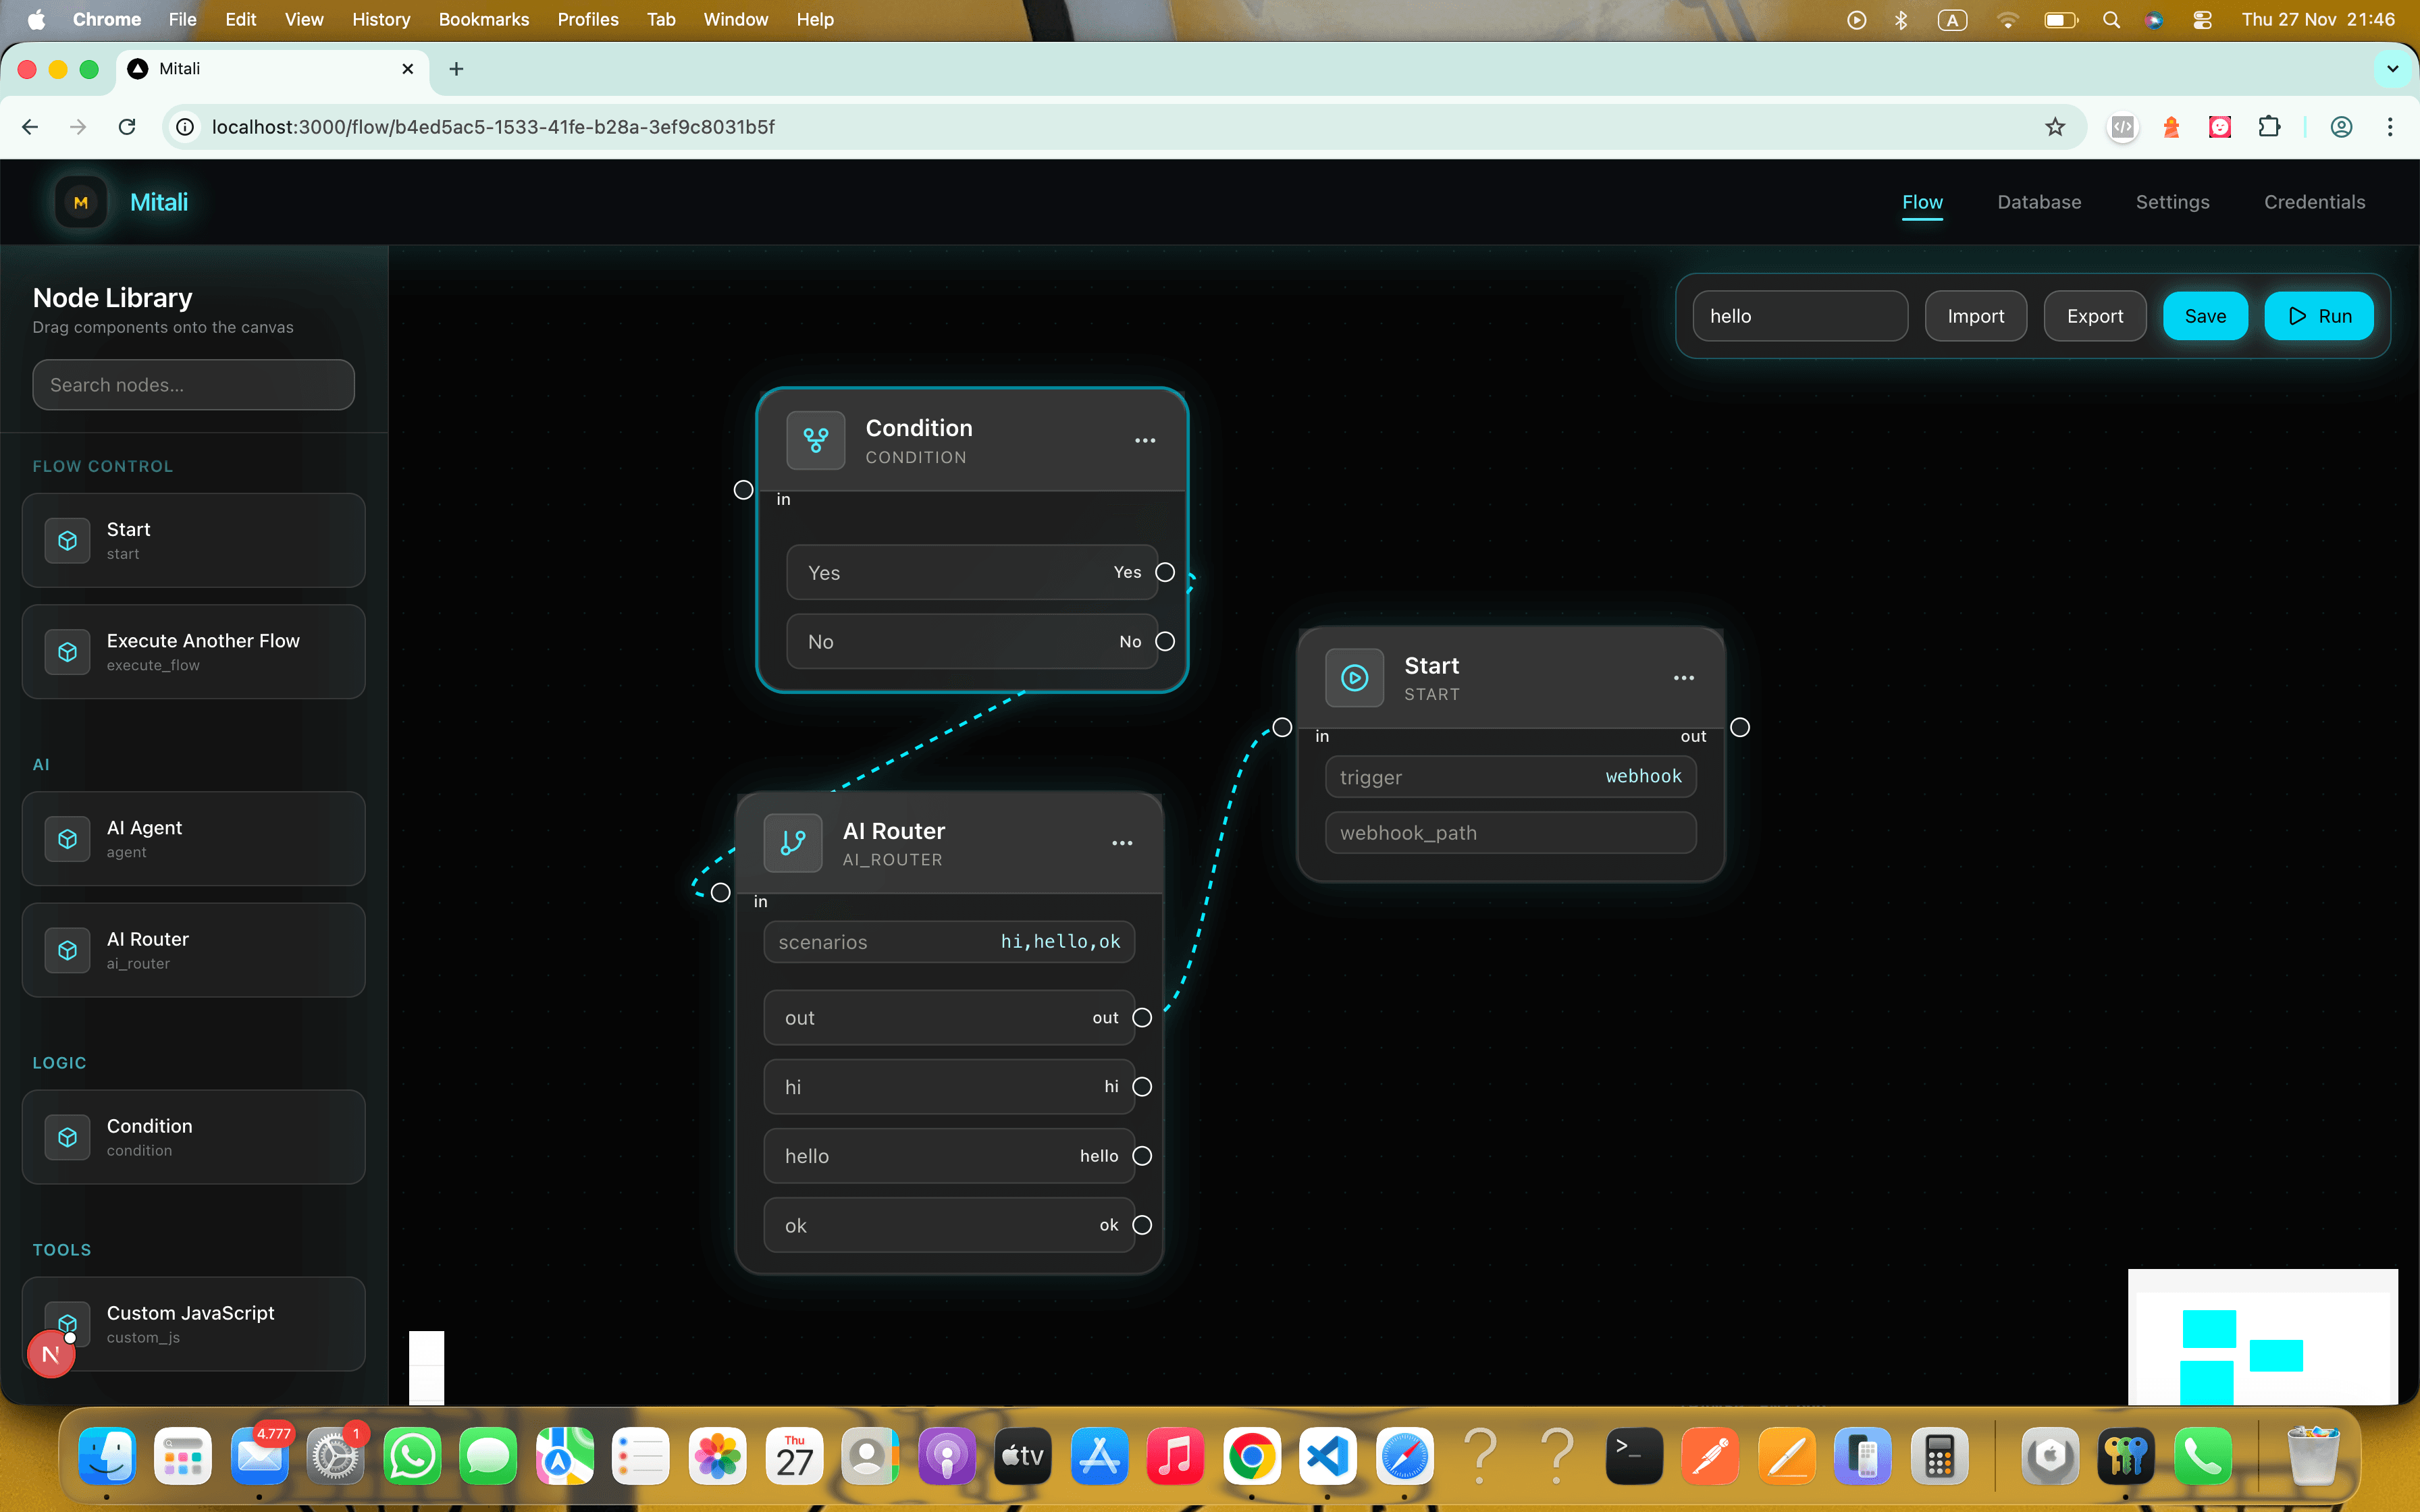Open the Bookmarks menu in the menu bar
The width and height of the screenshot is (2420, 1512).
click(x=483, y=19)
